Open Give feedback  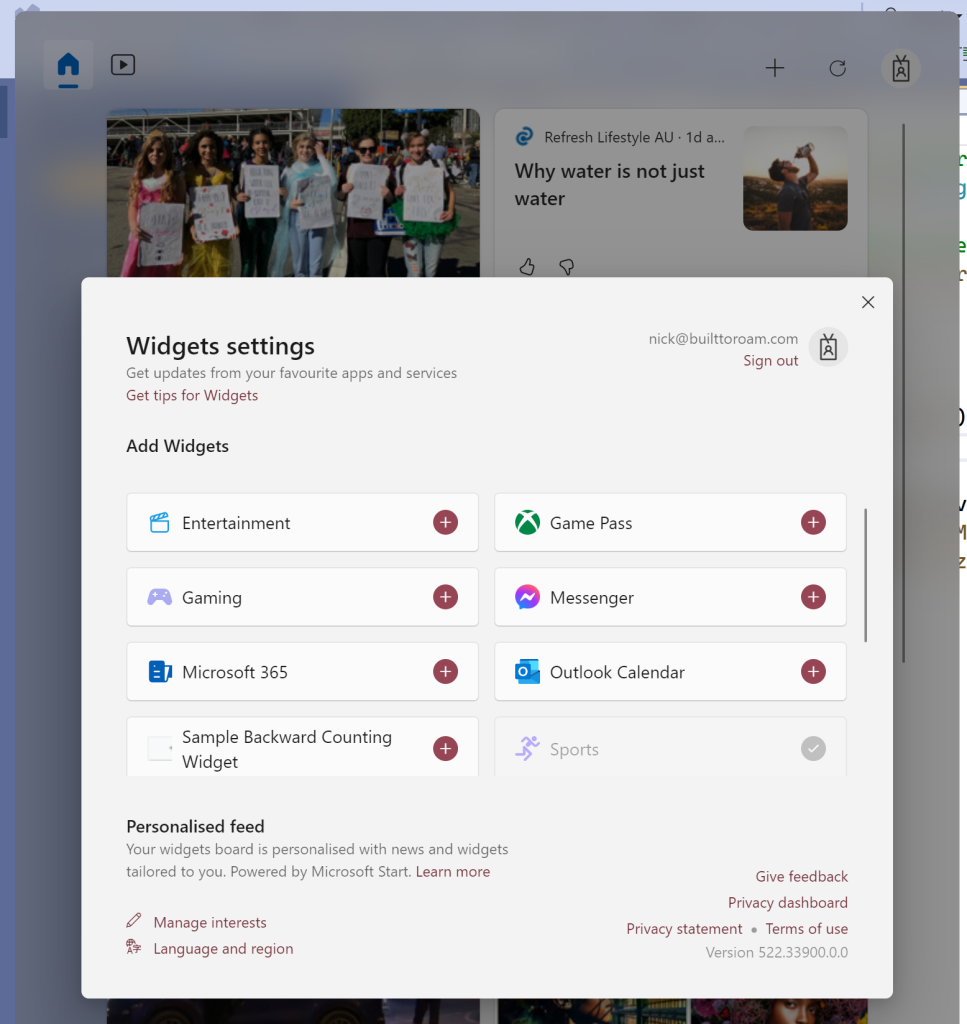pyautogui.click(x=801, y=876)
